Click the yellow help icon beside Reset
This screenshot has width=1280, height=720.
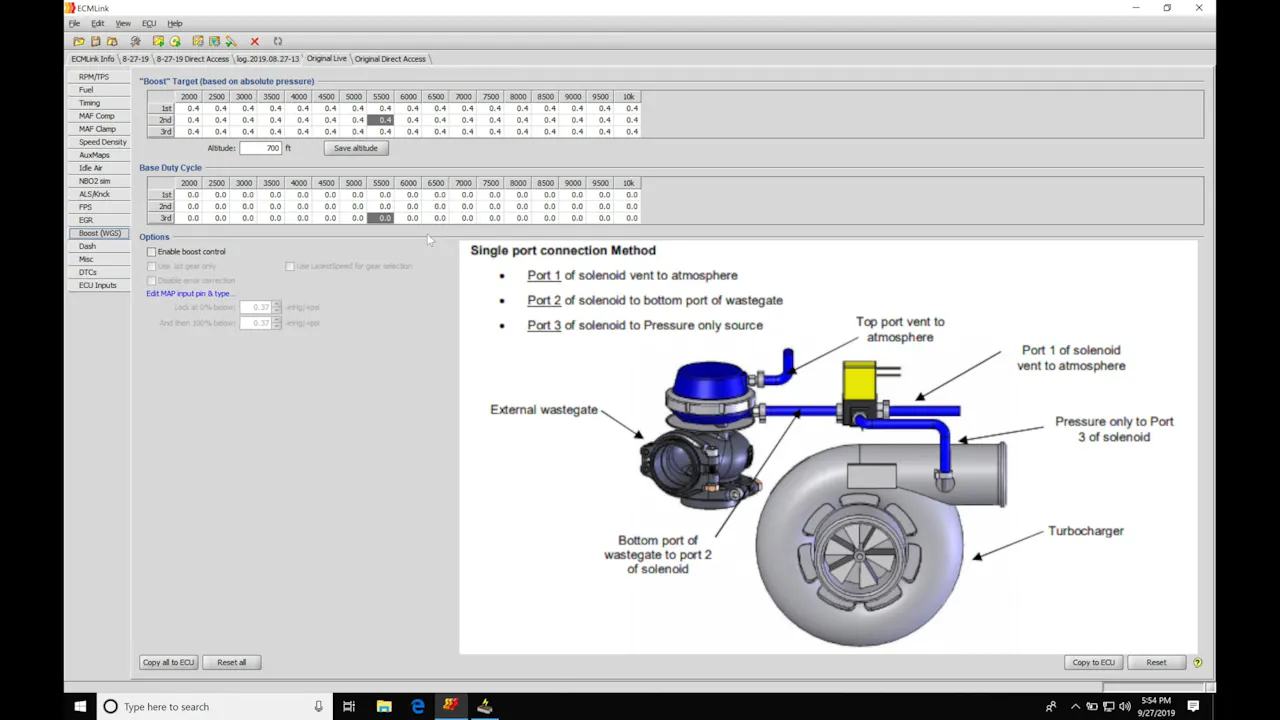1197,662
